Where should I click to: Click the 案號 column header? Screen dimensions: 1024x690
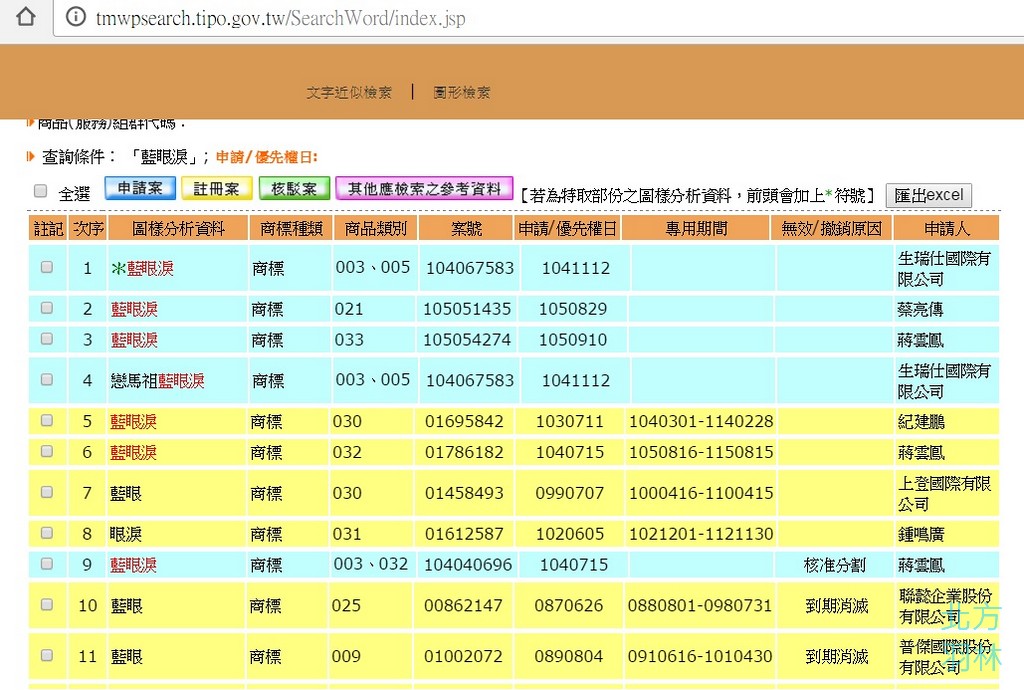466,228
